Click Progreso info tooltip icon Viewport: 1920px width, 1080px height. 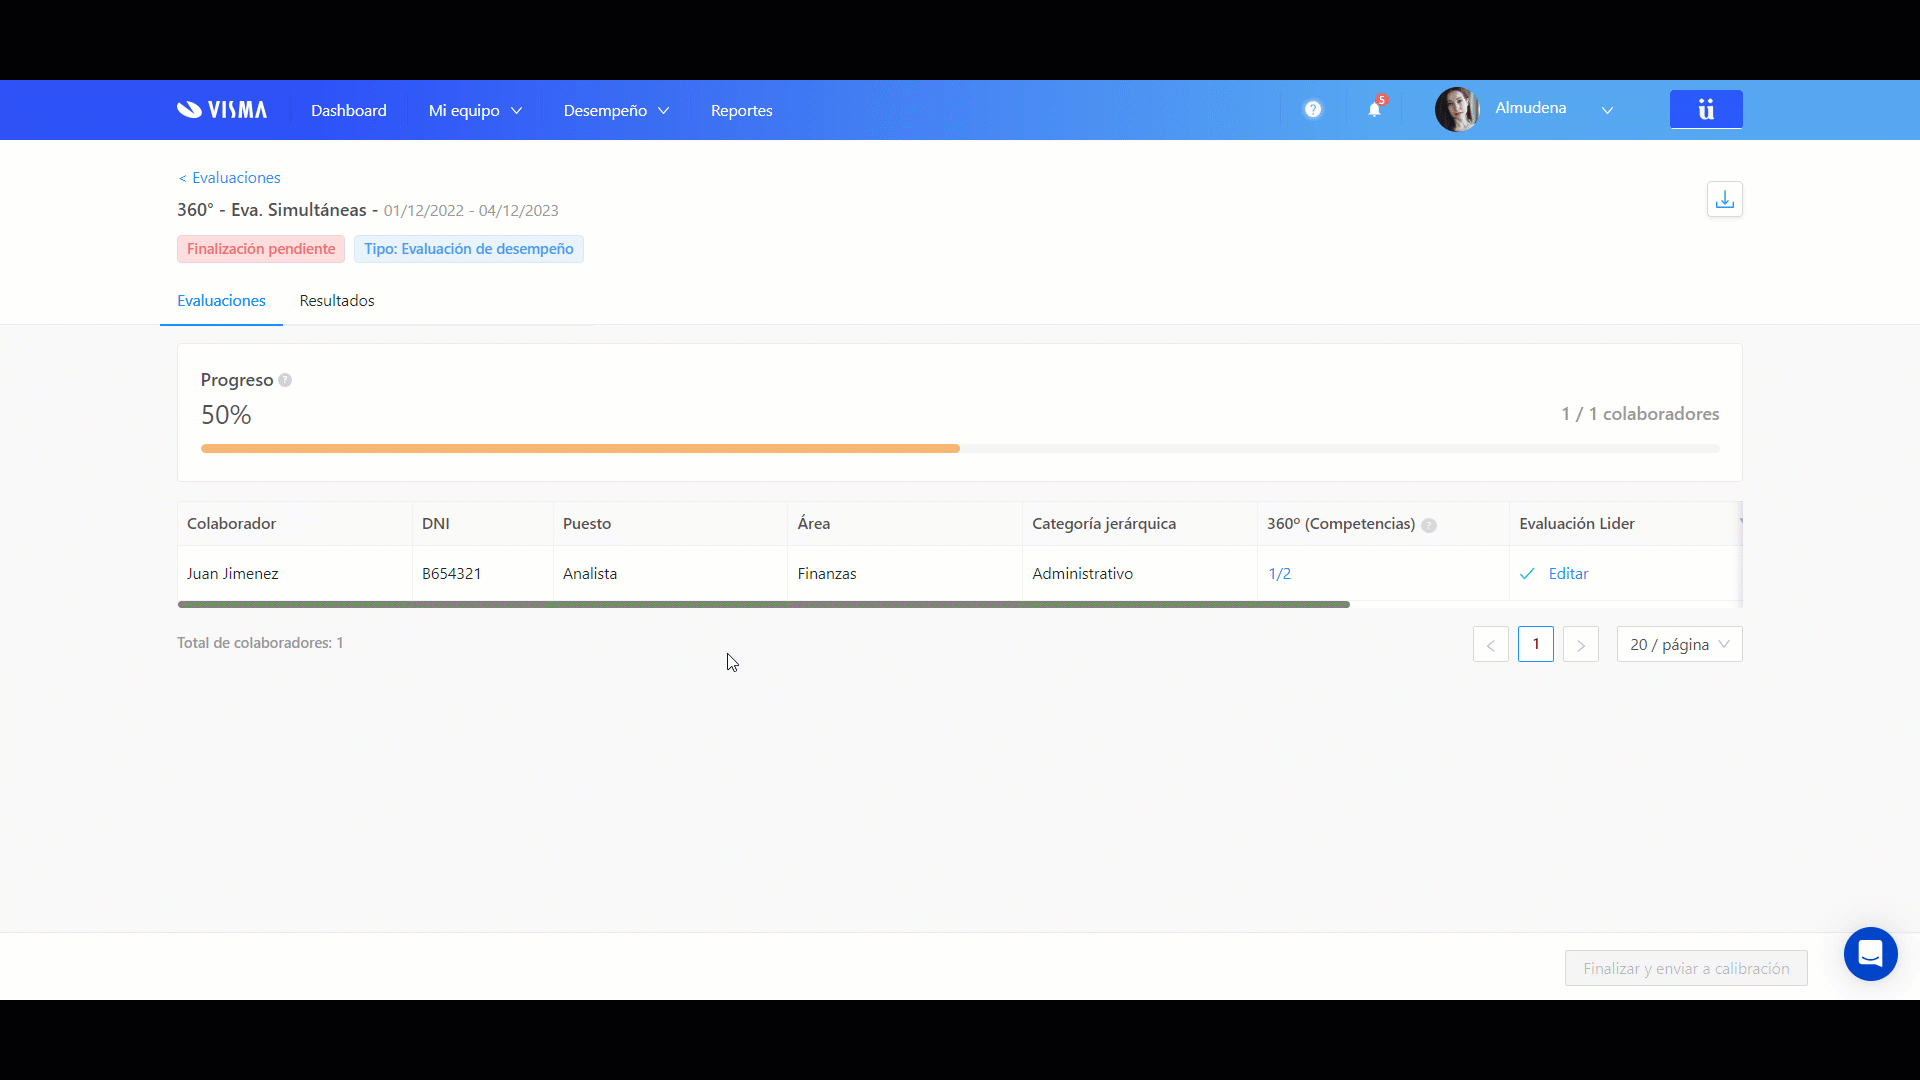coord(285,380)
